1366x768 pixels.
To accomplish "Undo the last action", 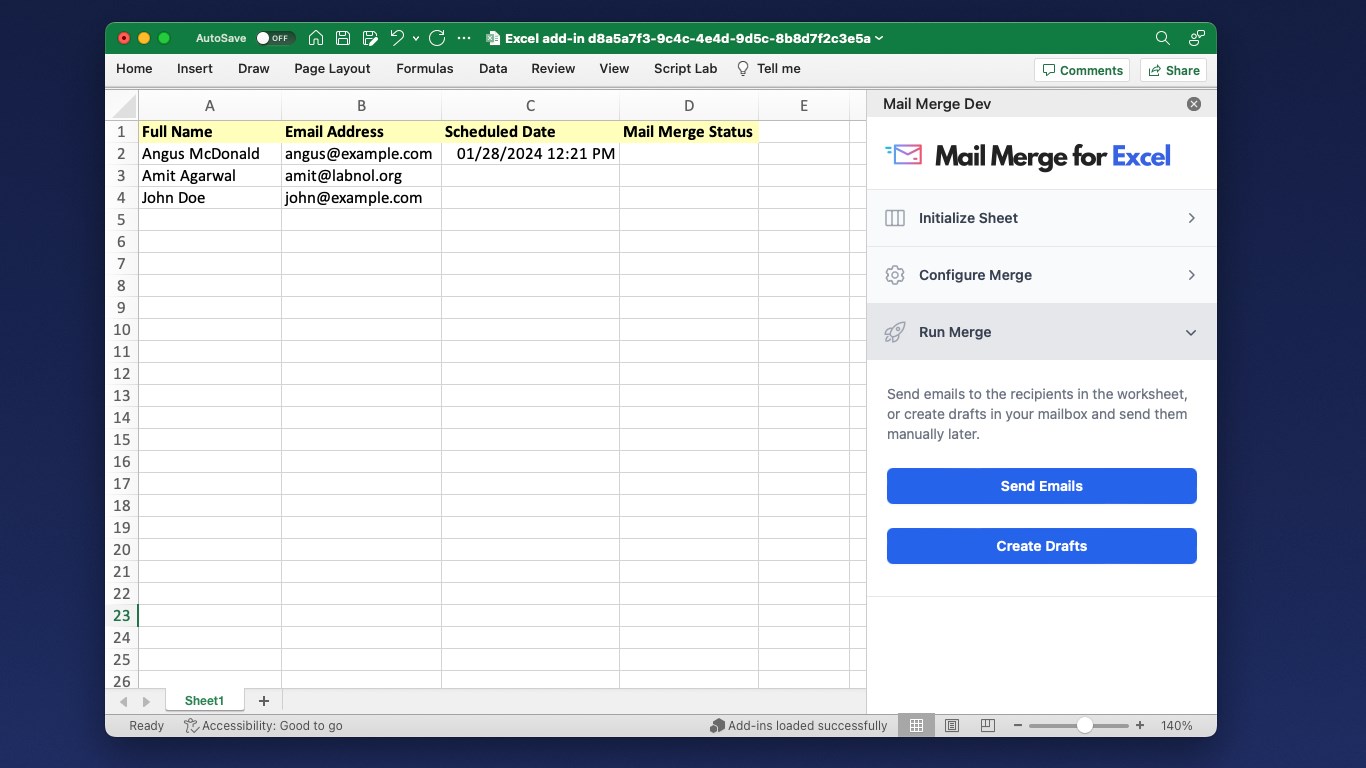I will 397,38.
